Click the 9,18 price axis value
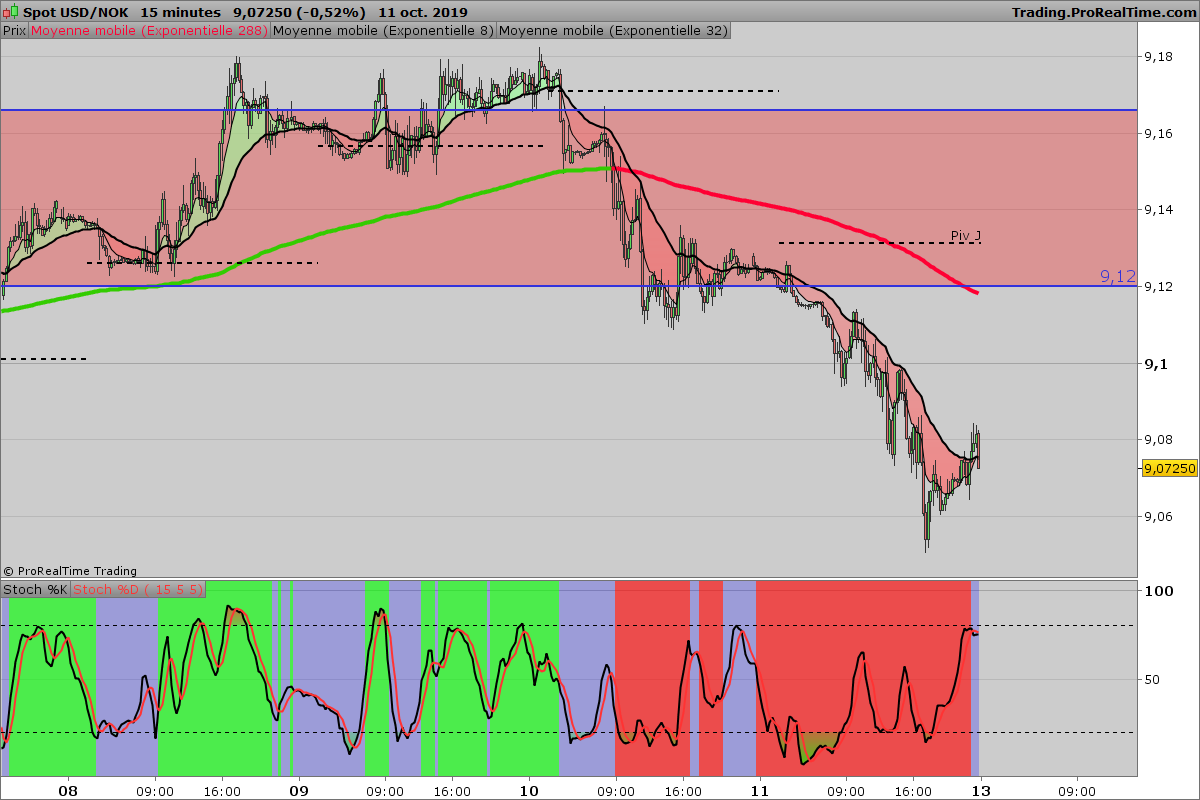The image size is (1200, 800). [x=1158, y=57]
